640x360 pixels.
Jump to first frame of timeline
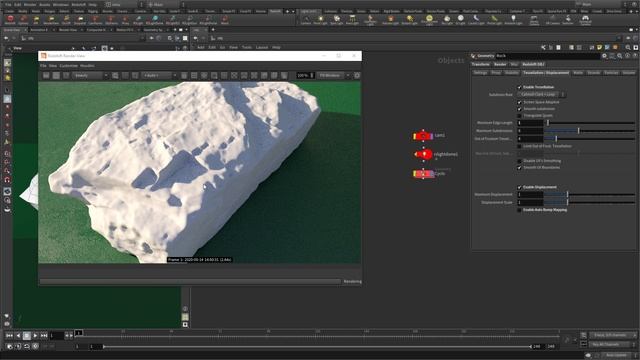coord(9,336)
